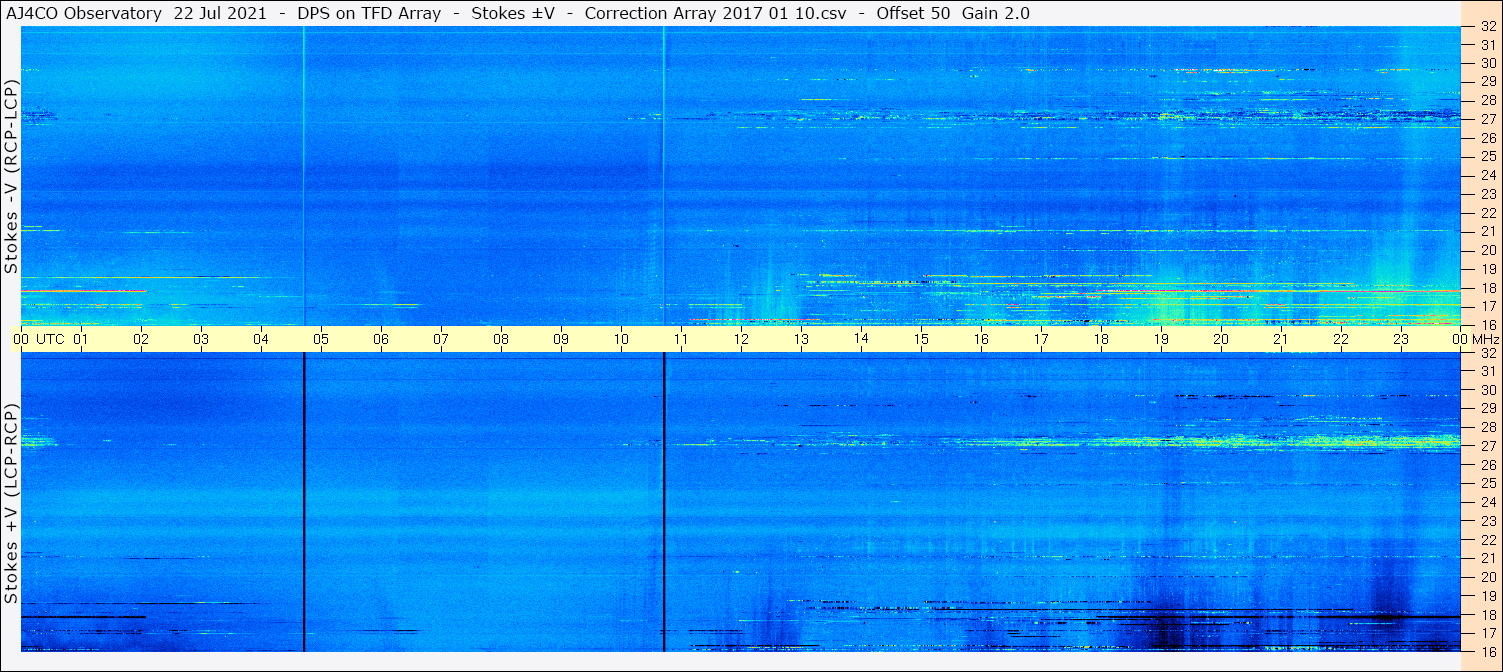1503x672 pixels.
Task: Click the 'UTC' label on time axis
Action: 51,340
